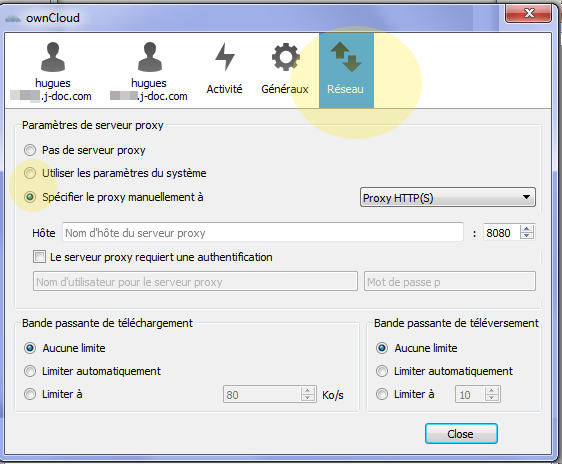The image size is (562, 464).
Task: Select upload 'Limiter à' option
Action: pos(382,394)
